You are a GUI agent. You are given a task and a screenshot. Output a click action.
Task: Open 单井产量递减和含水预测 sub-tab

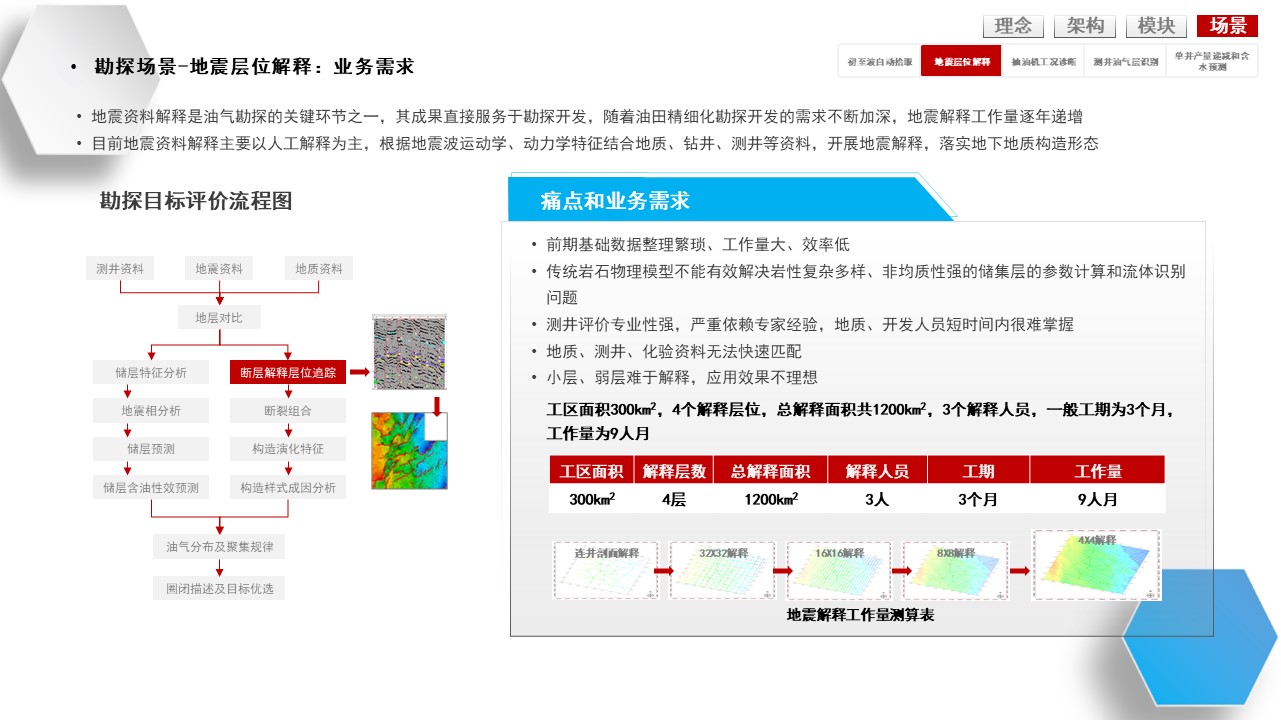click(x=1211, y=61)
